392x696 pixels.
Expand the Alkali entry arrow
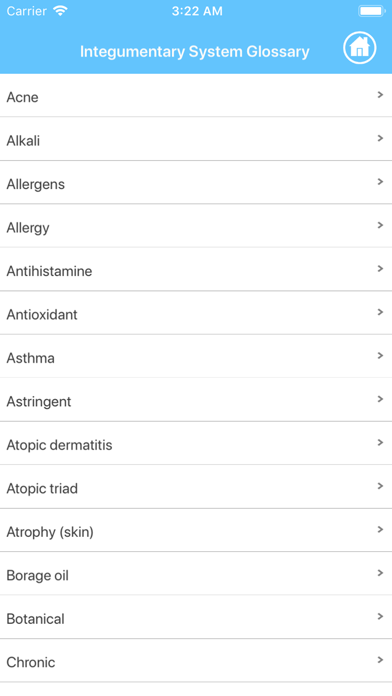(x=380, y=138)
